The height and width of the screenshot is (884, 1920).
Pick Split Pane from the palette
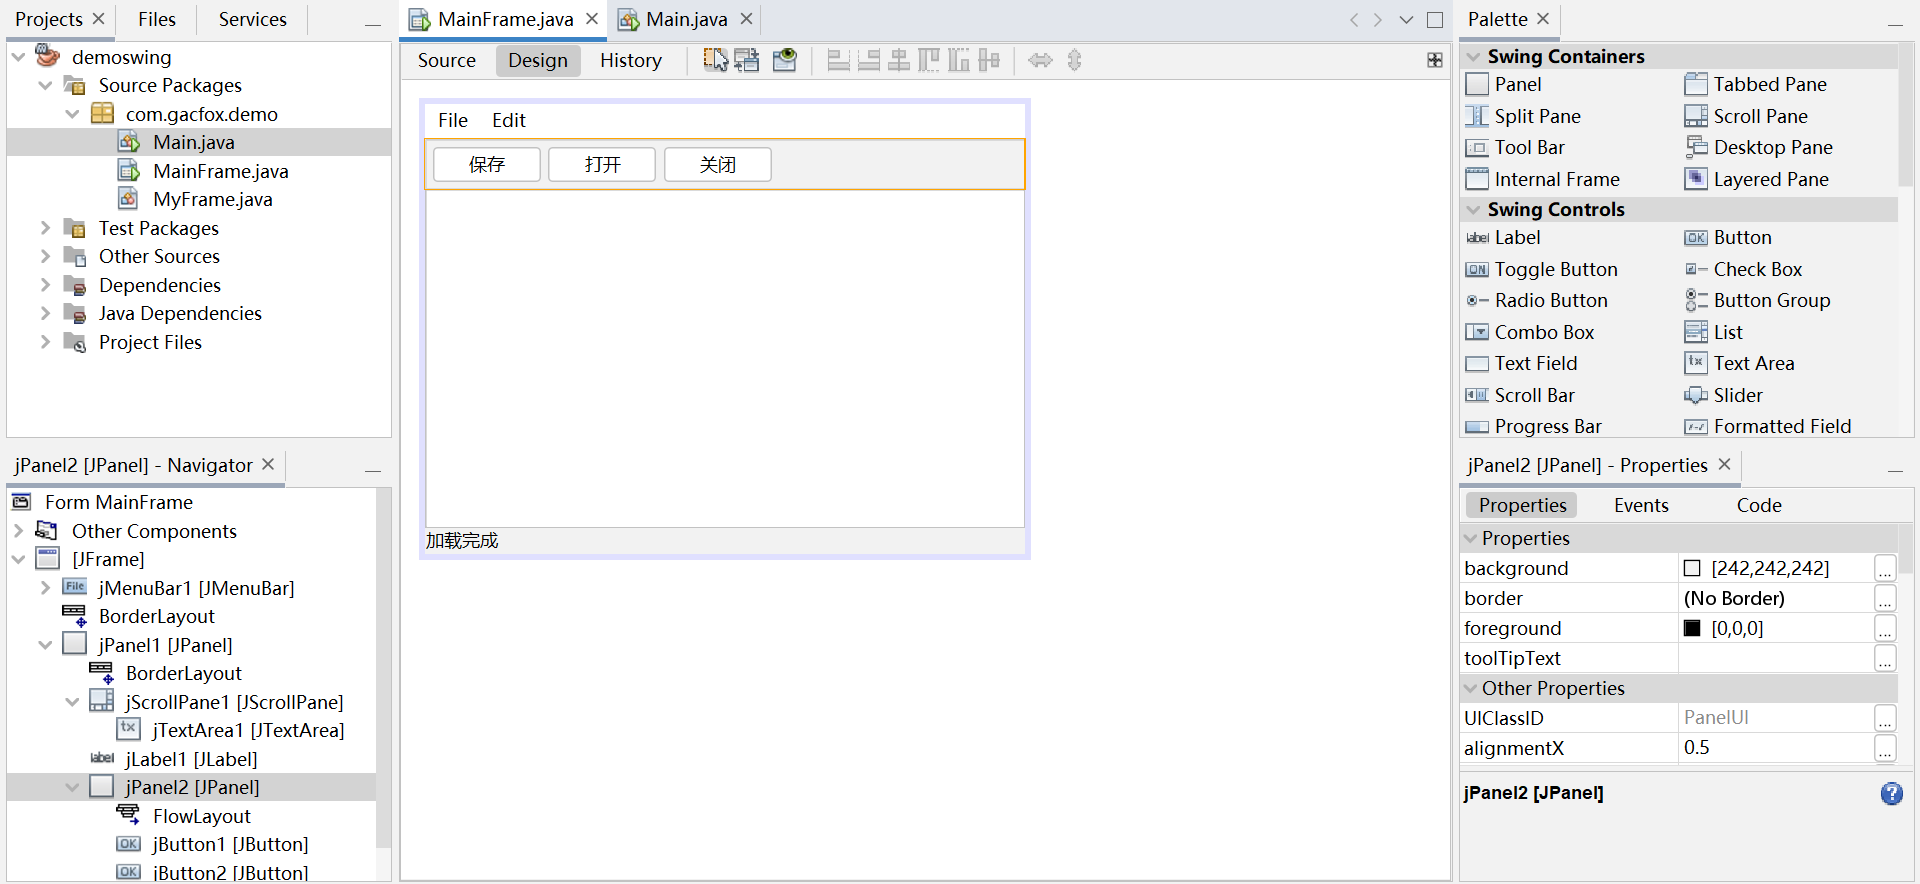click(x=1523, y=116)
